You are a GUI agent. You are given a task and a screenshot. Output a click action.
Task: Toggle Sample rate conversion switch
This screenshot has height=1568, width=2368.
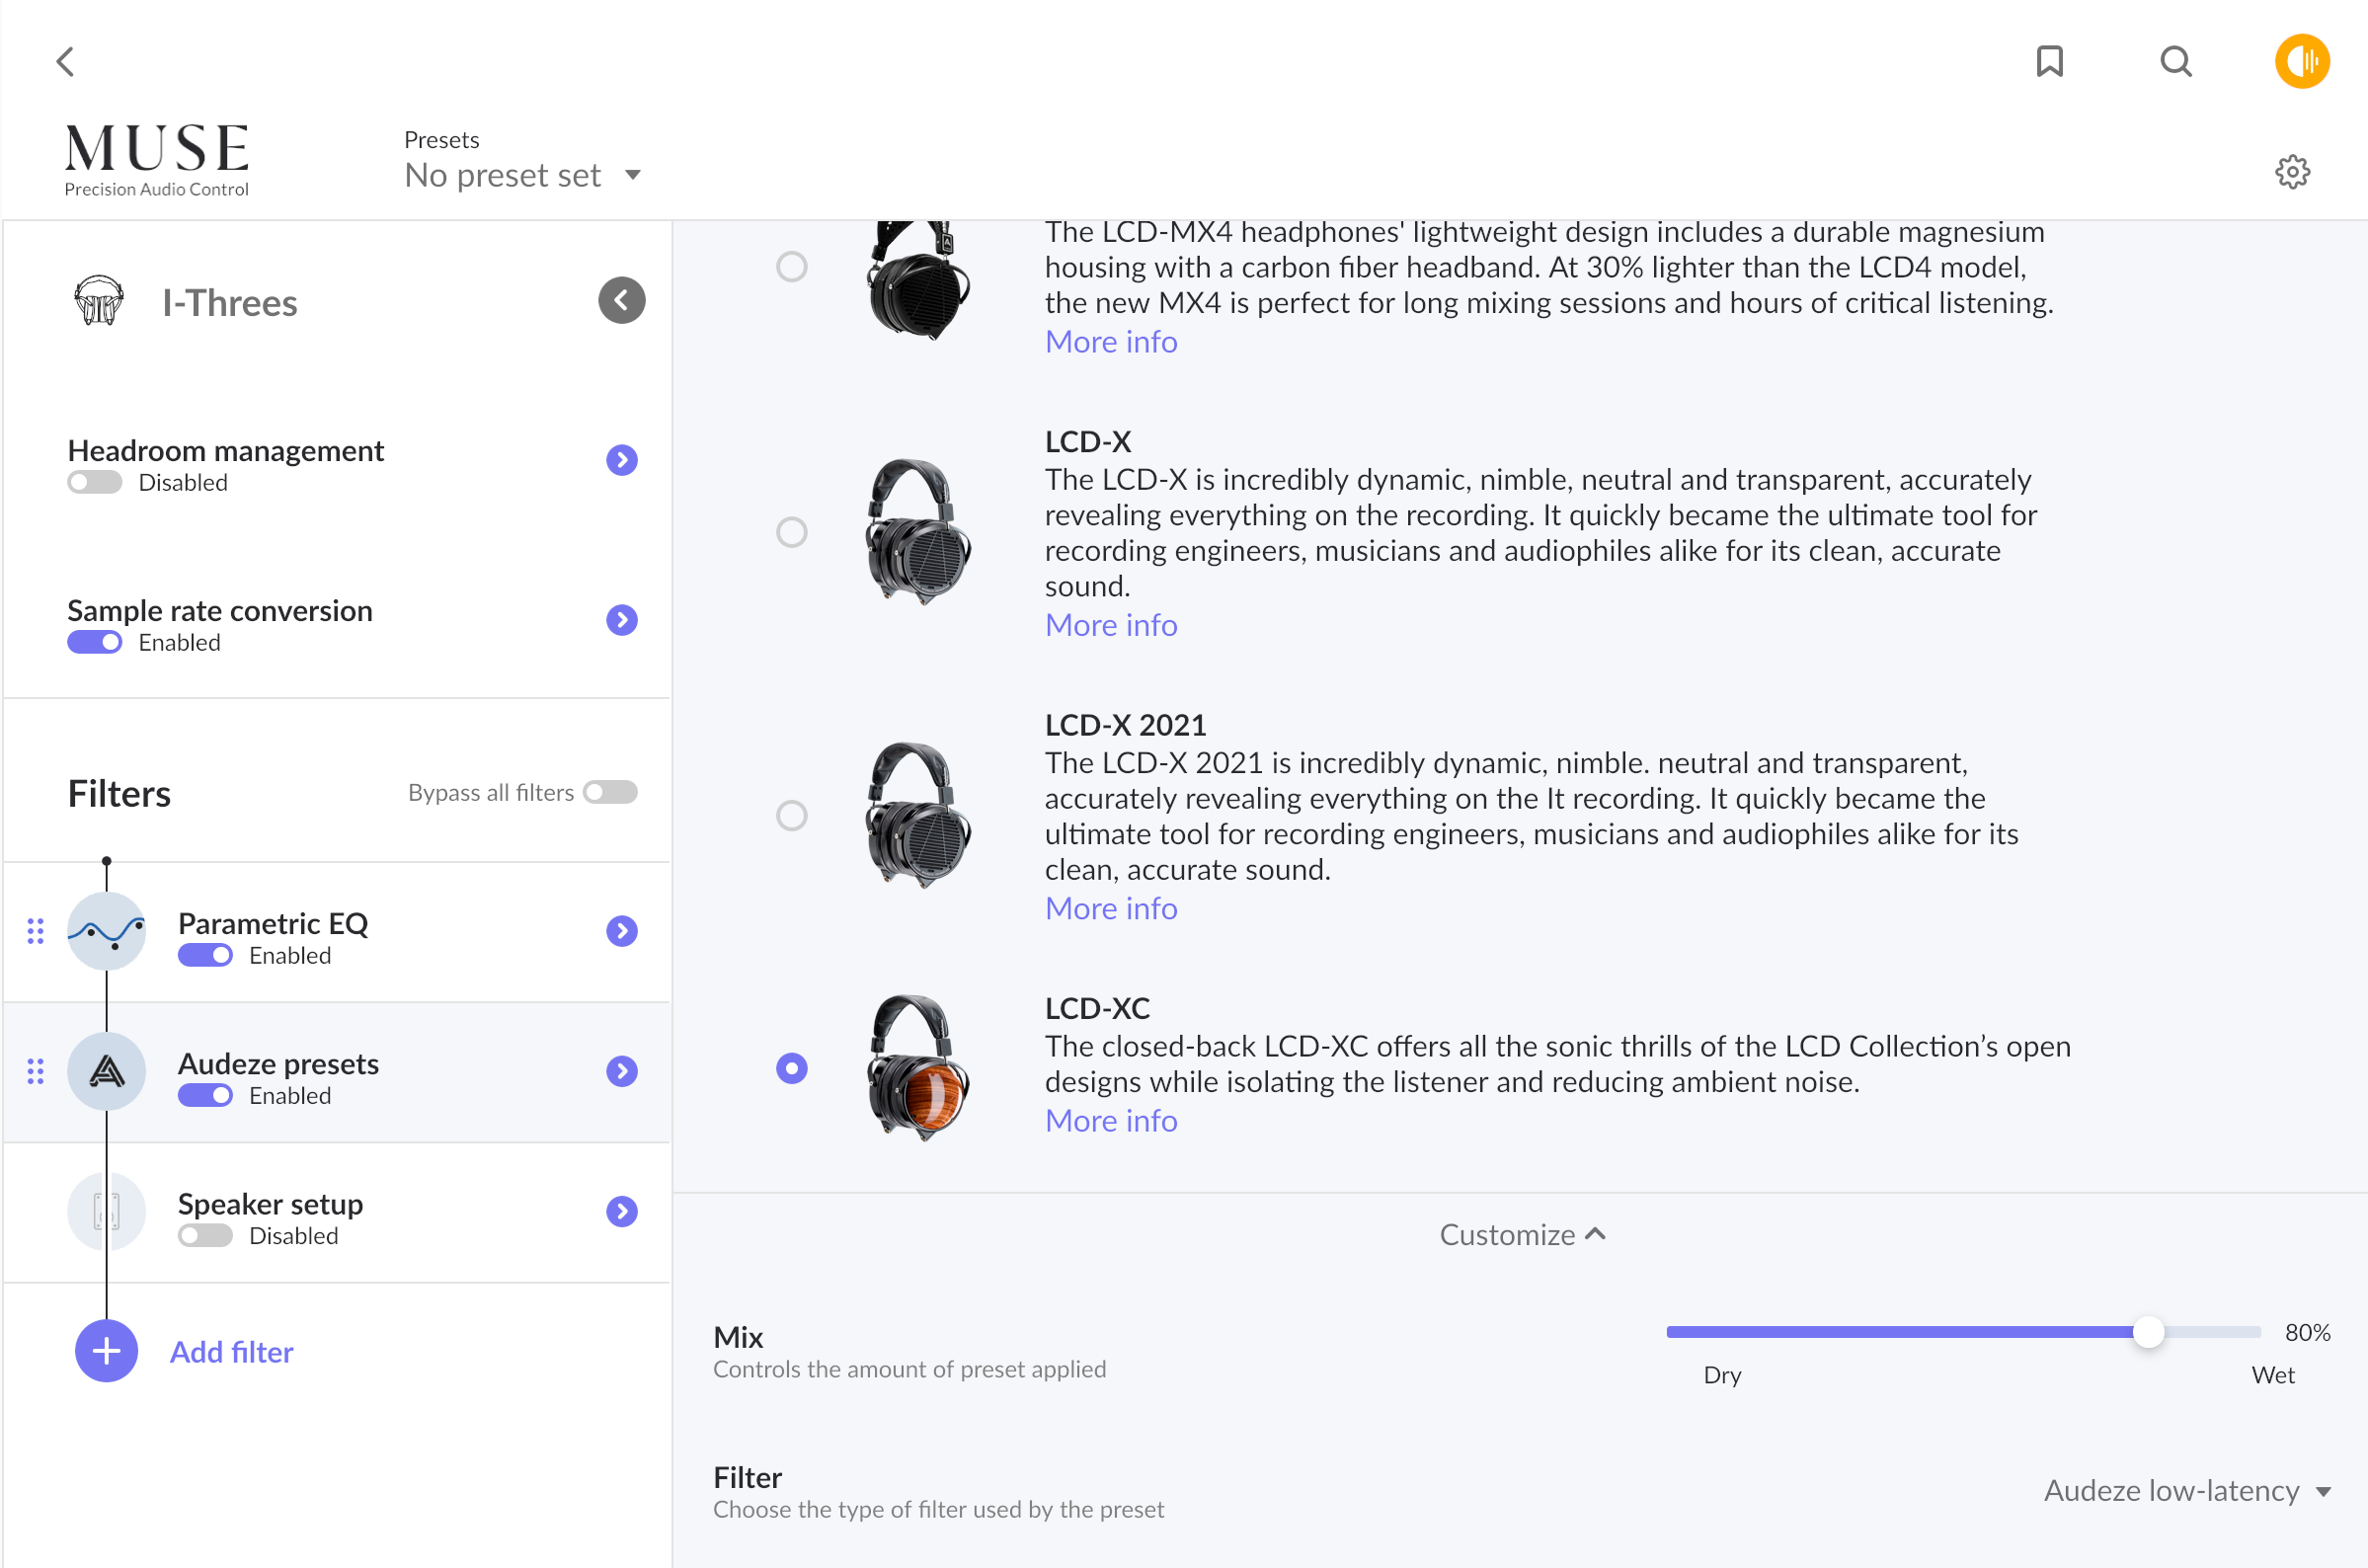point(94,642)
